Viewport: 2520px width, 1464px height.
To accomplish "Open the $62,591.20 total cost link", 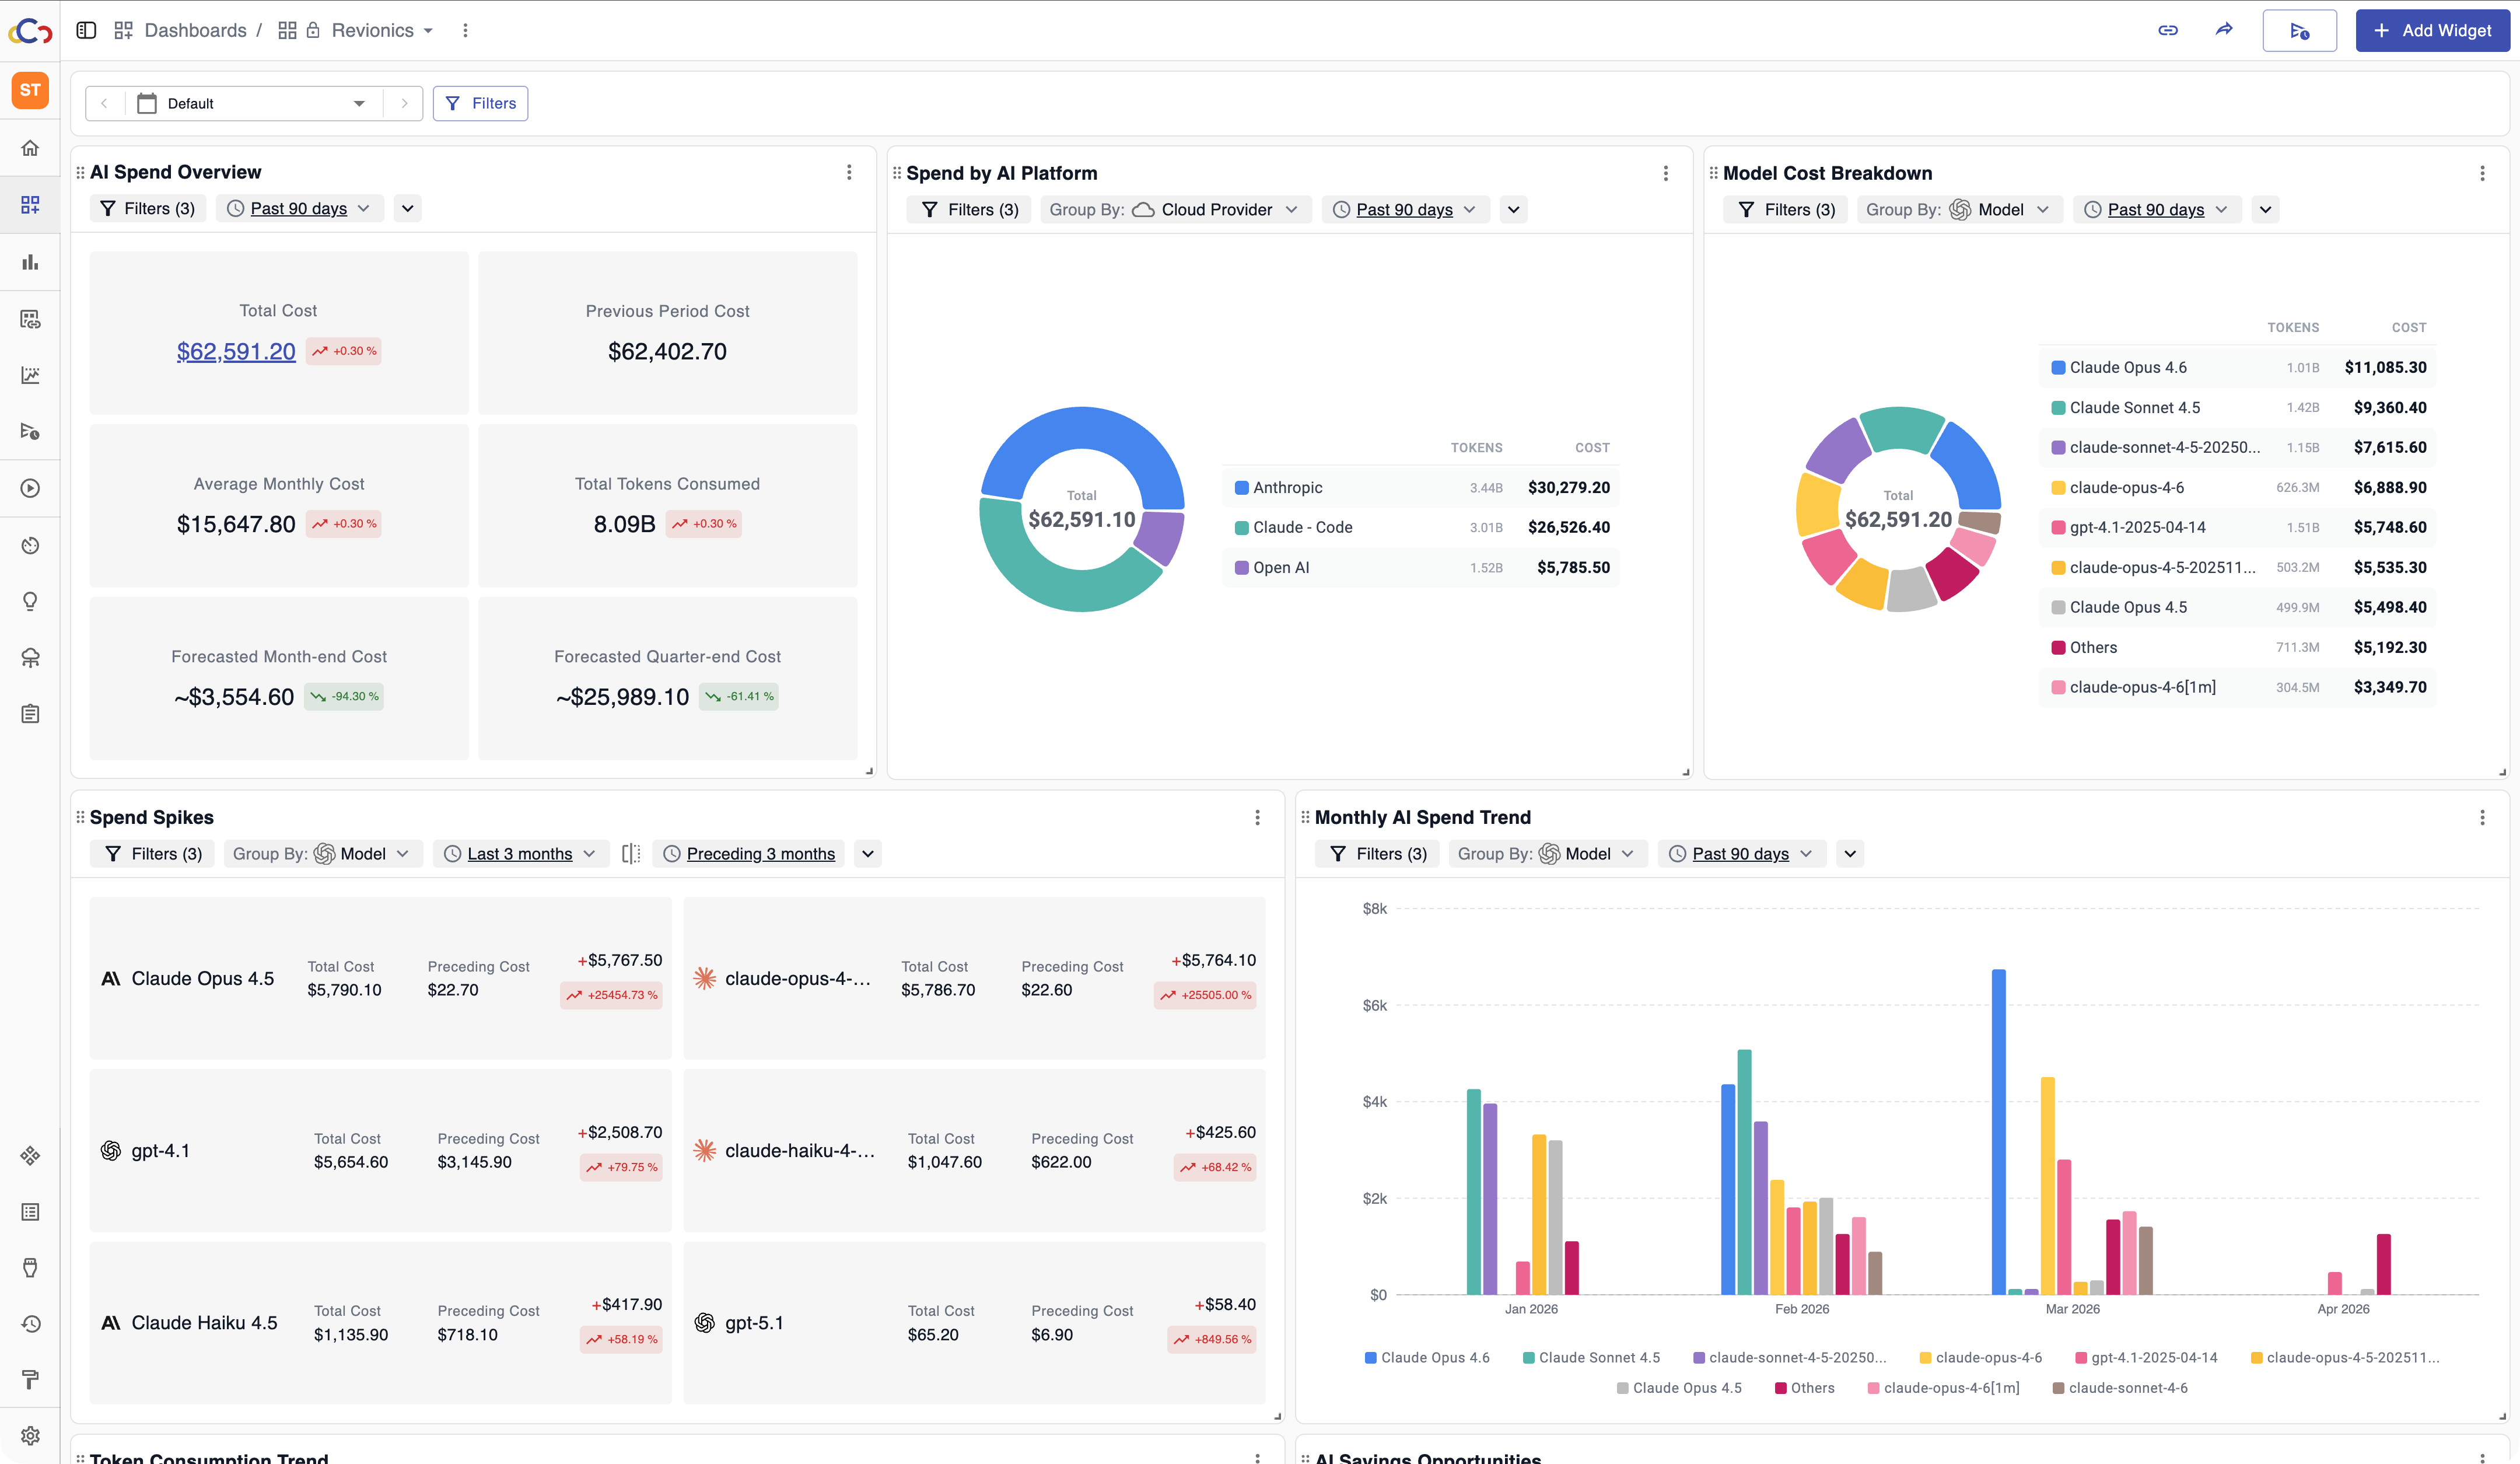I will click(236, 351).
